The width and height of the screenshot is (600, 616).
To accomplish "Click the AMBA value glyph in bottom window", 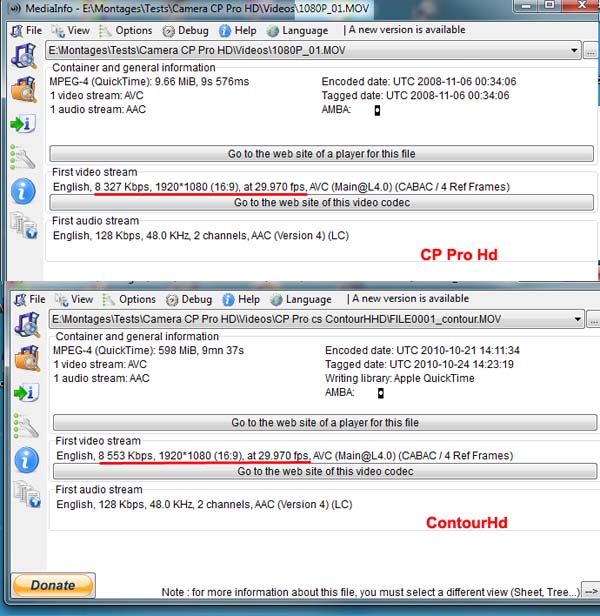I will [381, 393].
